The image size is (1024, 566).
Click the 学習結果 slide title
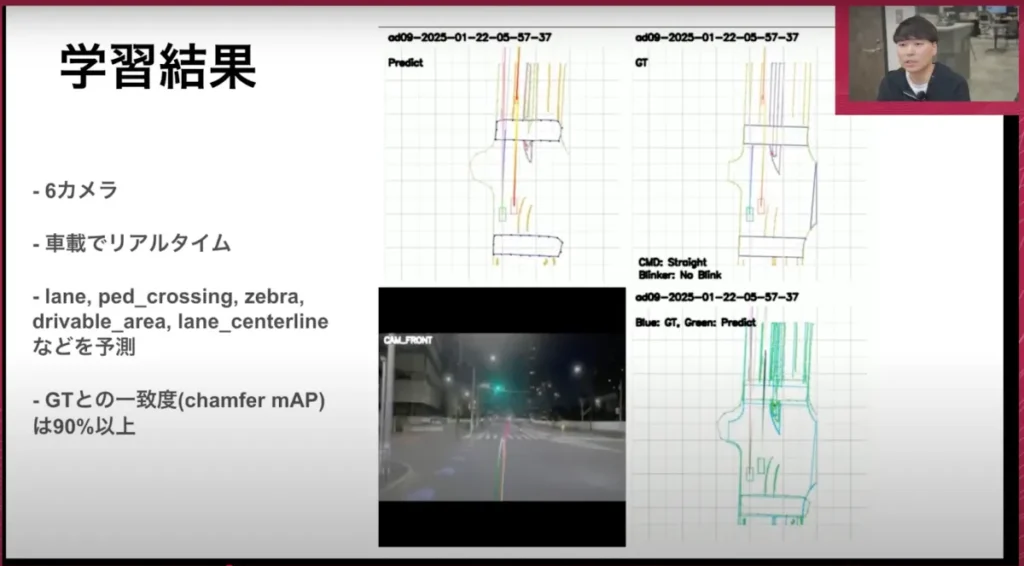coord(157,68)
